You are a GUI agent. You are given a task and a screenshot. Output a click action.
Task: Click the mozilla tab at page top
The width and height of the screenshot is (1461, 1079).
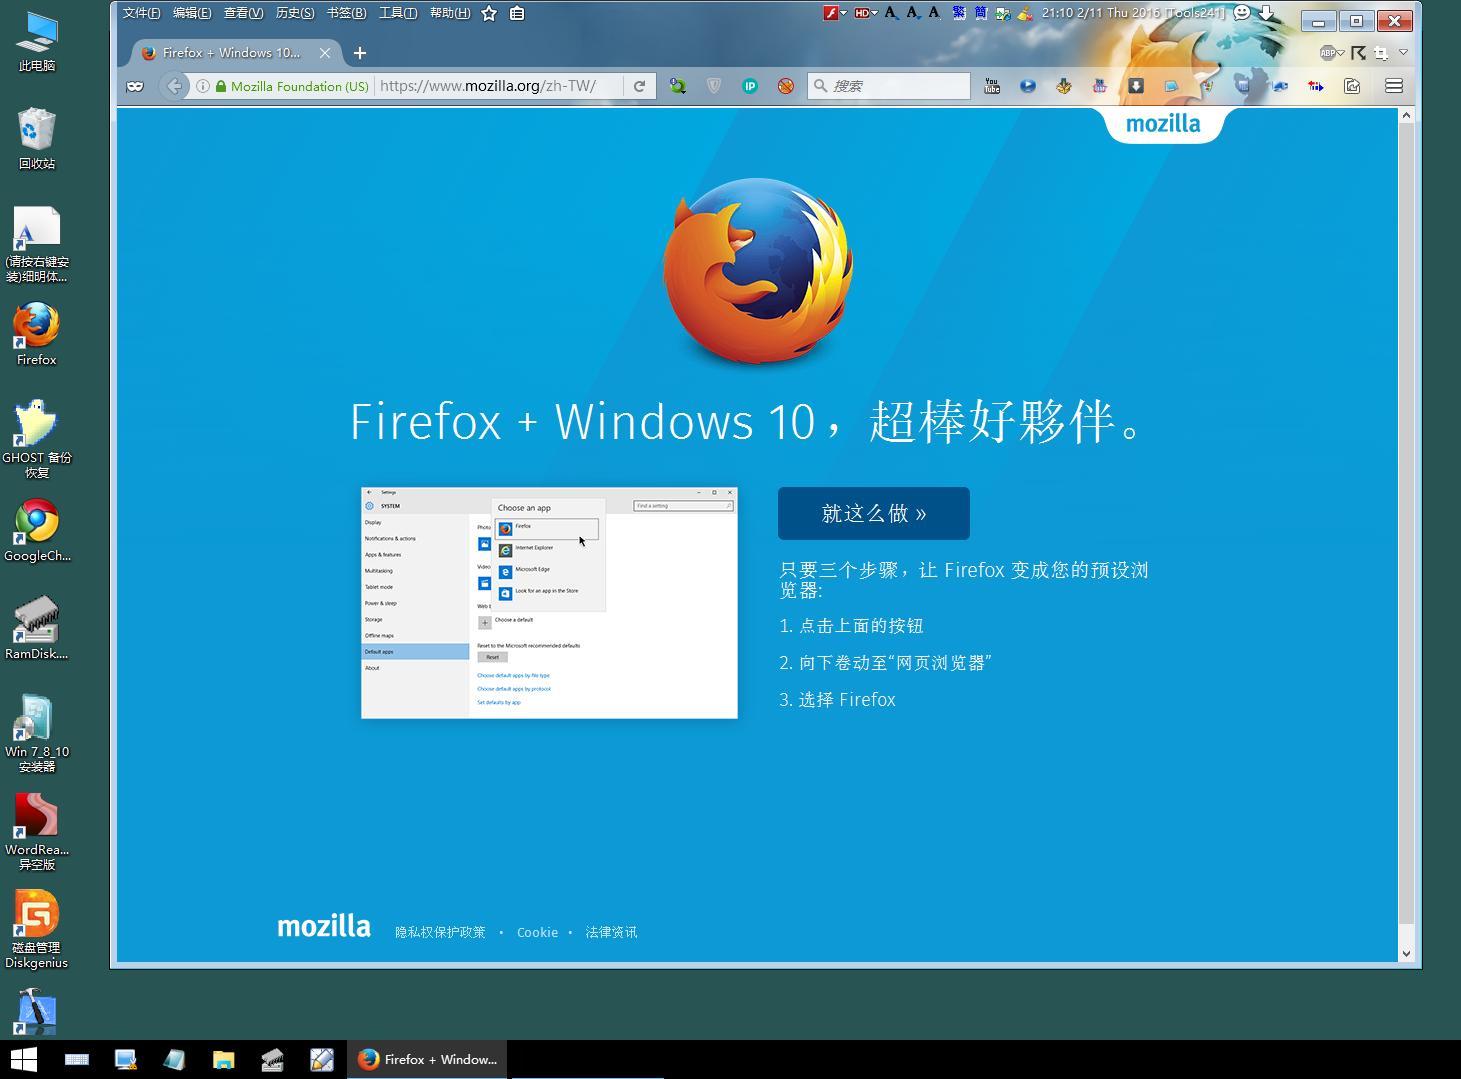1163,124
